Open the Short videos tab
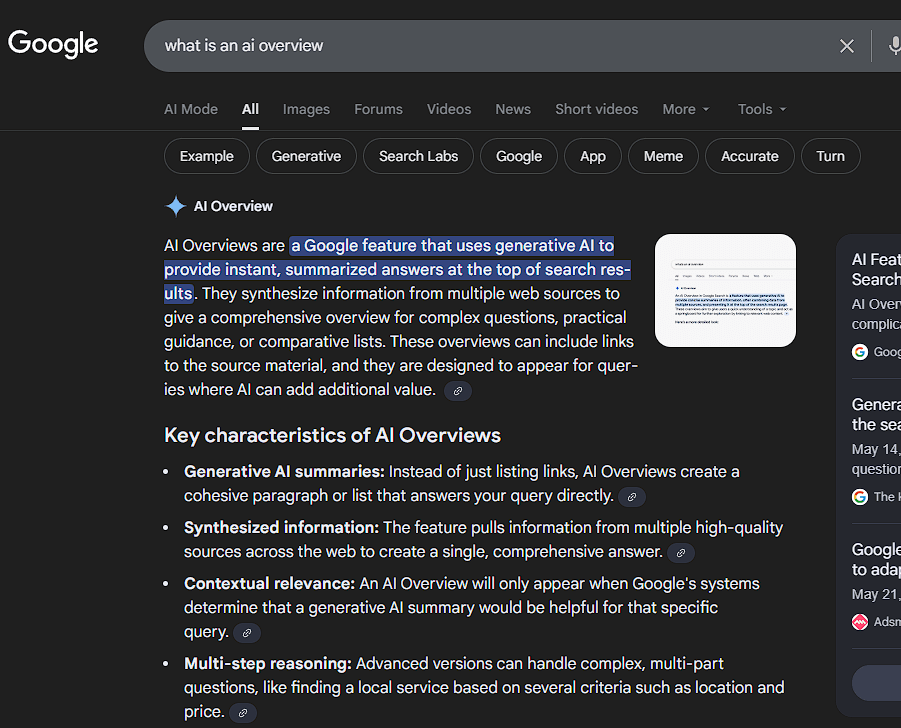 pos(596,109)
